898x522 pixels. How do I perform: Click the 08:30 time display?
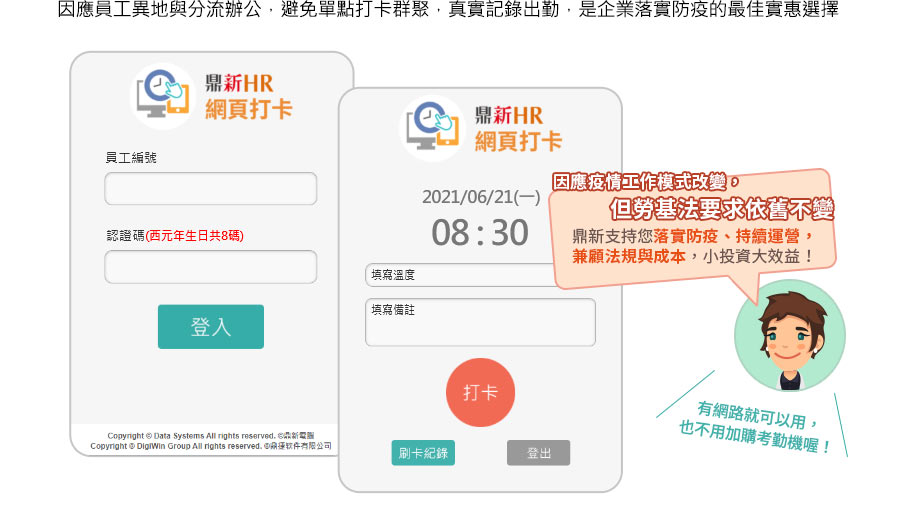click(x=480, y=232)
